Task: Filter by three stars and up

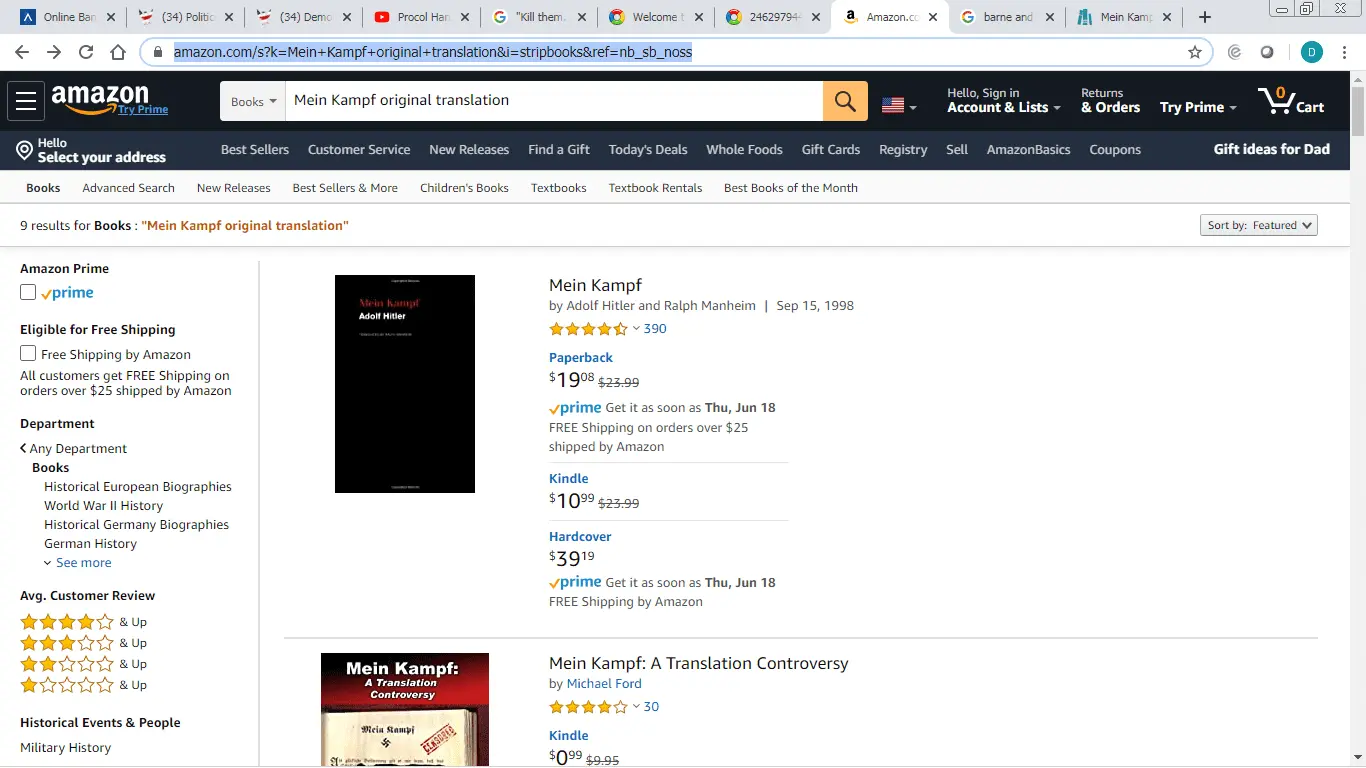Action: click(83, 643)
